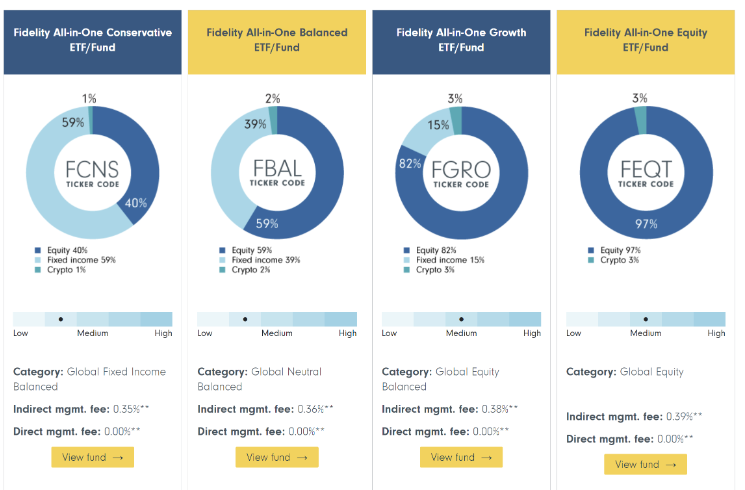Click the FCNS ticker code donut center

(x=93, y=173)
